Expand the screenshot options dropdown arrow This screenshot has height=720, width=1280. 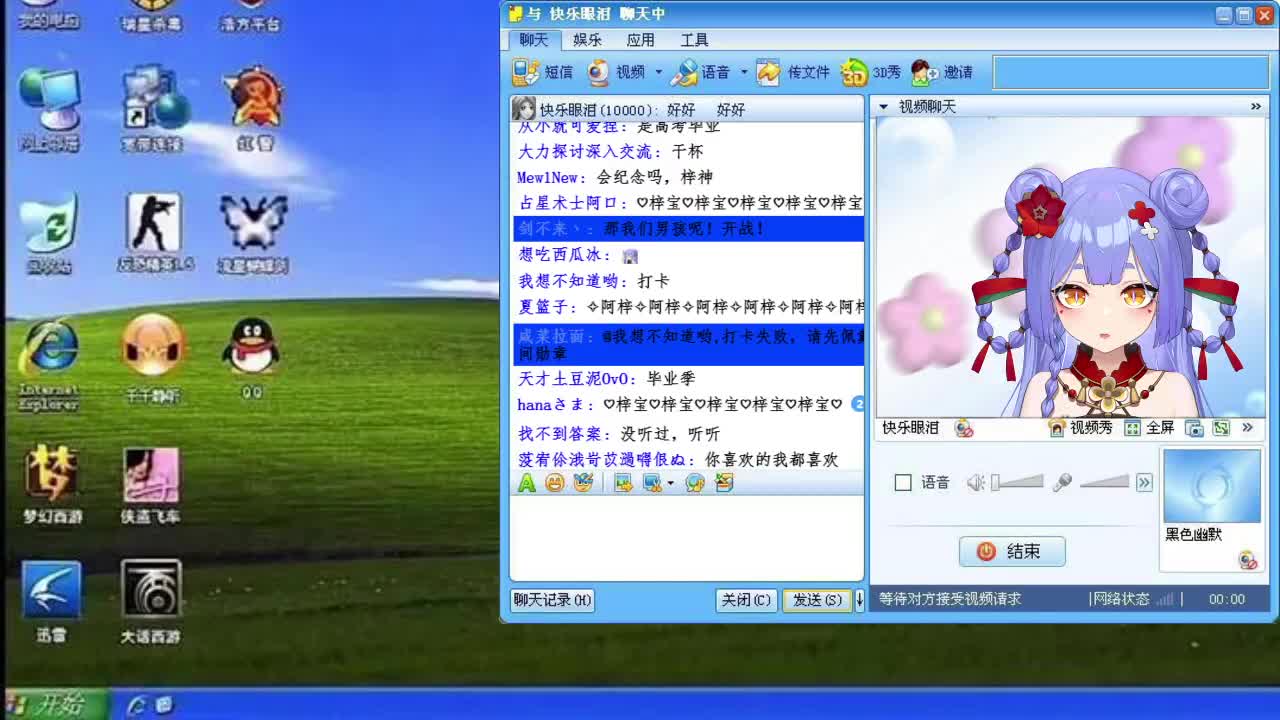pos(670,483)
